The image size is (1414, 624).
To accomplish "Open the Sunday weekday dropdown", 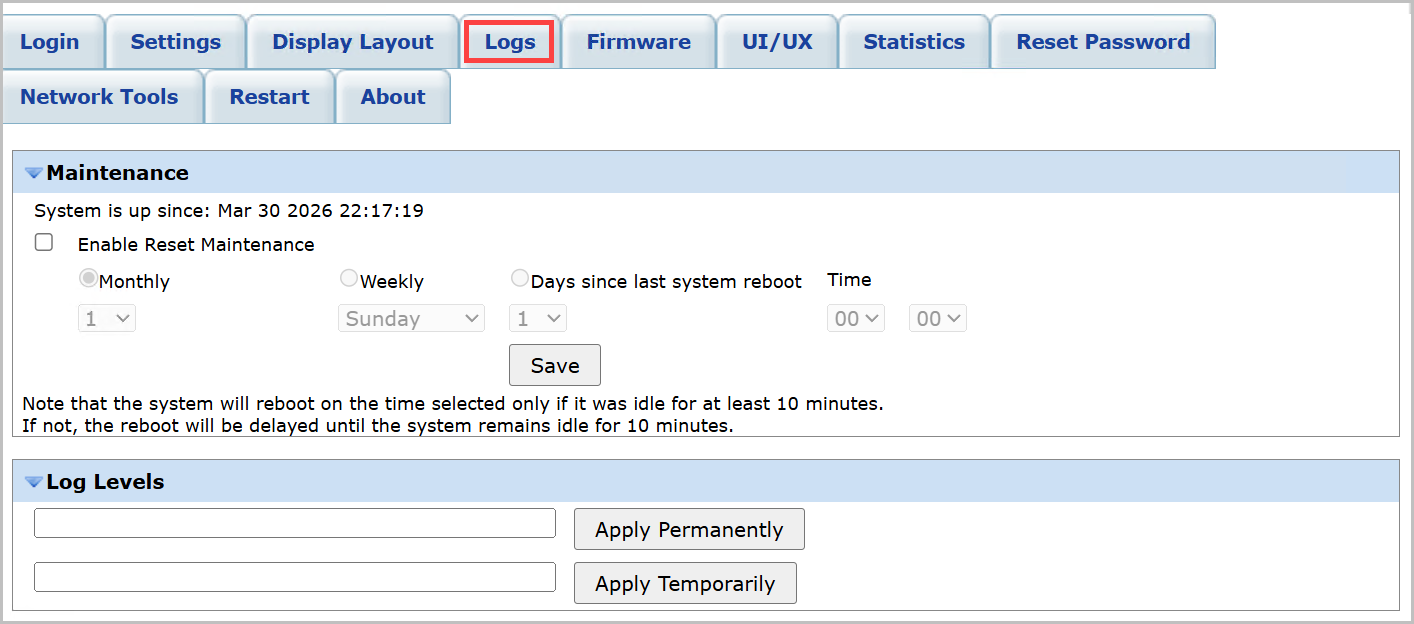I will [411, 319].
